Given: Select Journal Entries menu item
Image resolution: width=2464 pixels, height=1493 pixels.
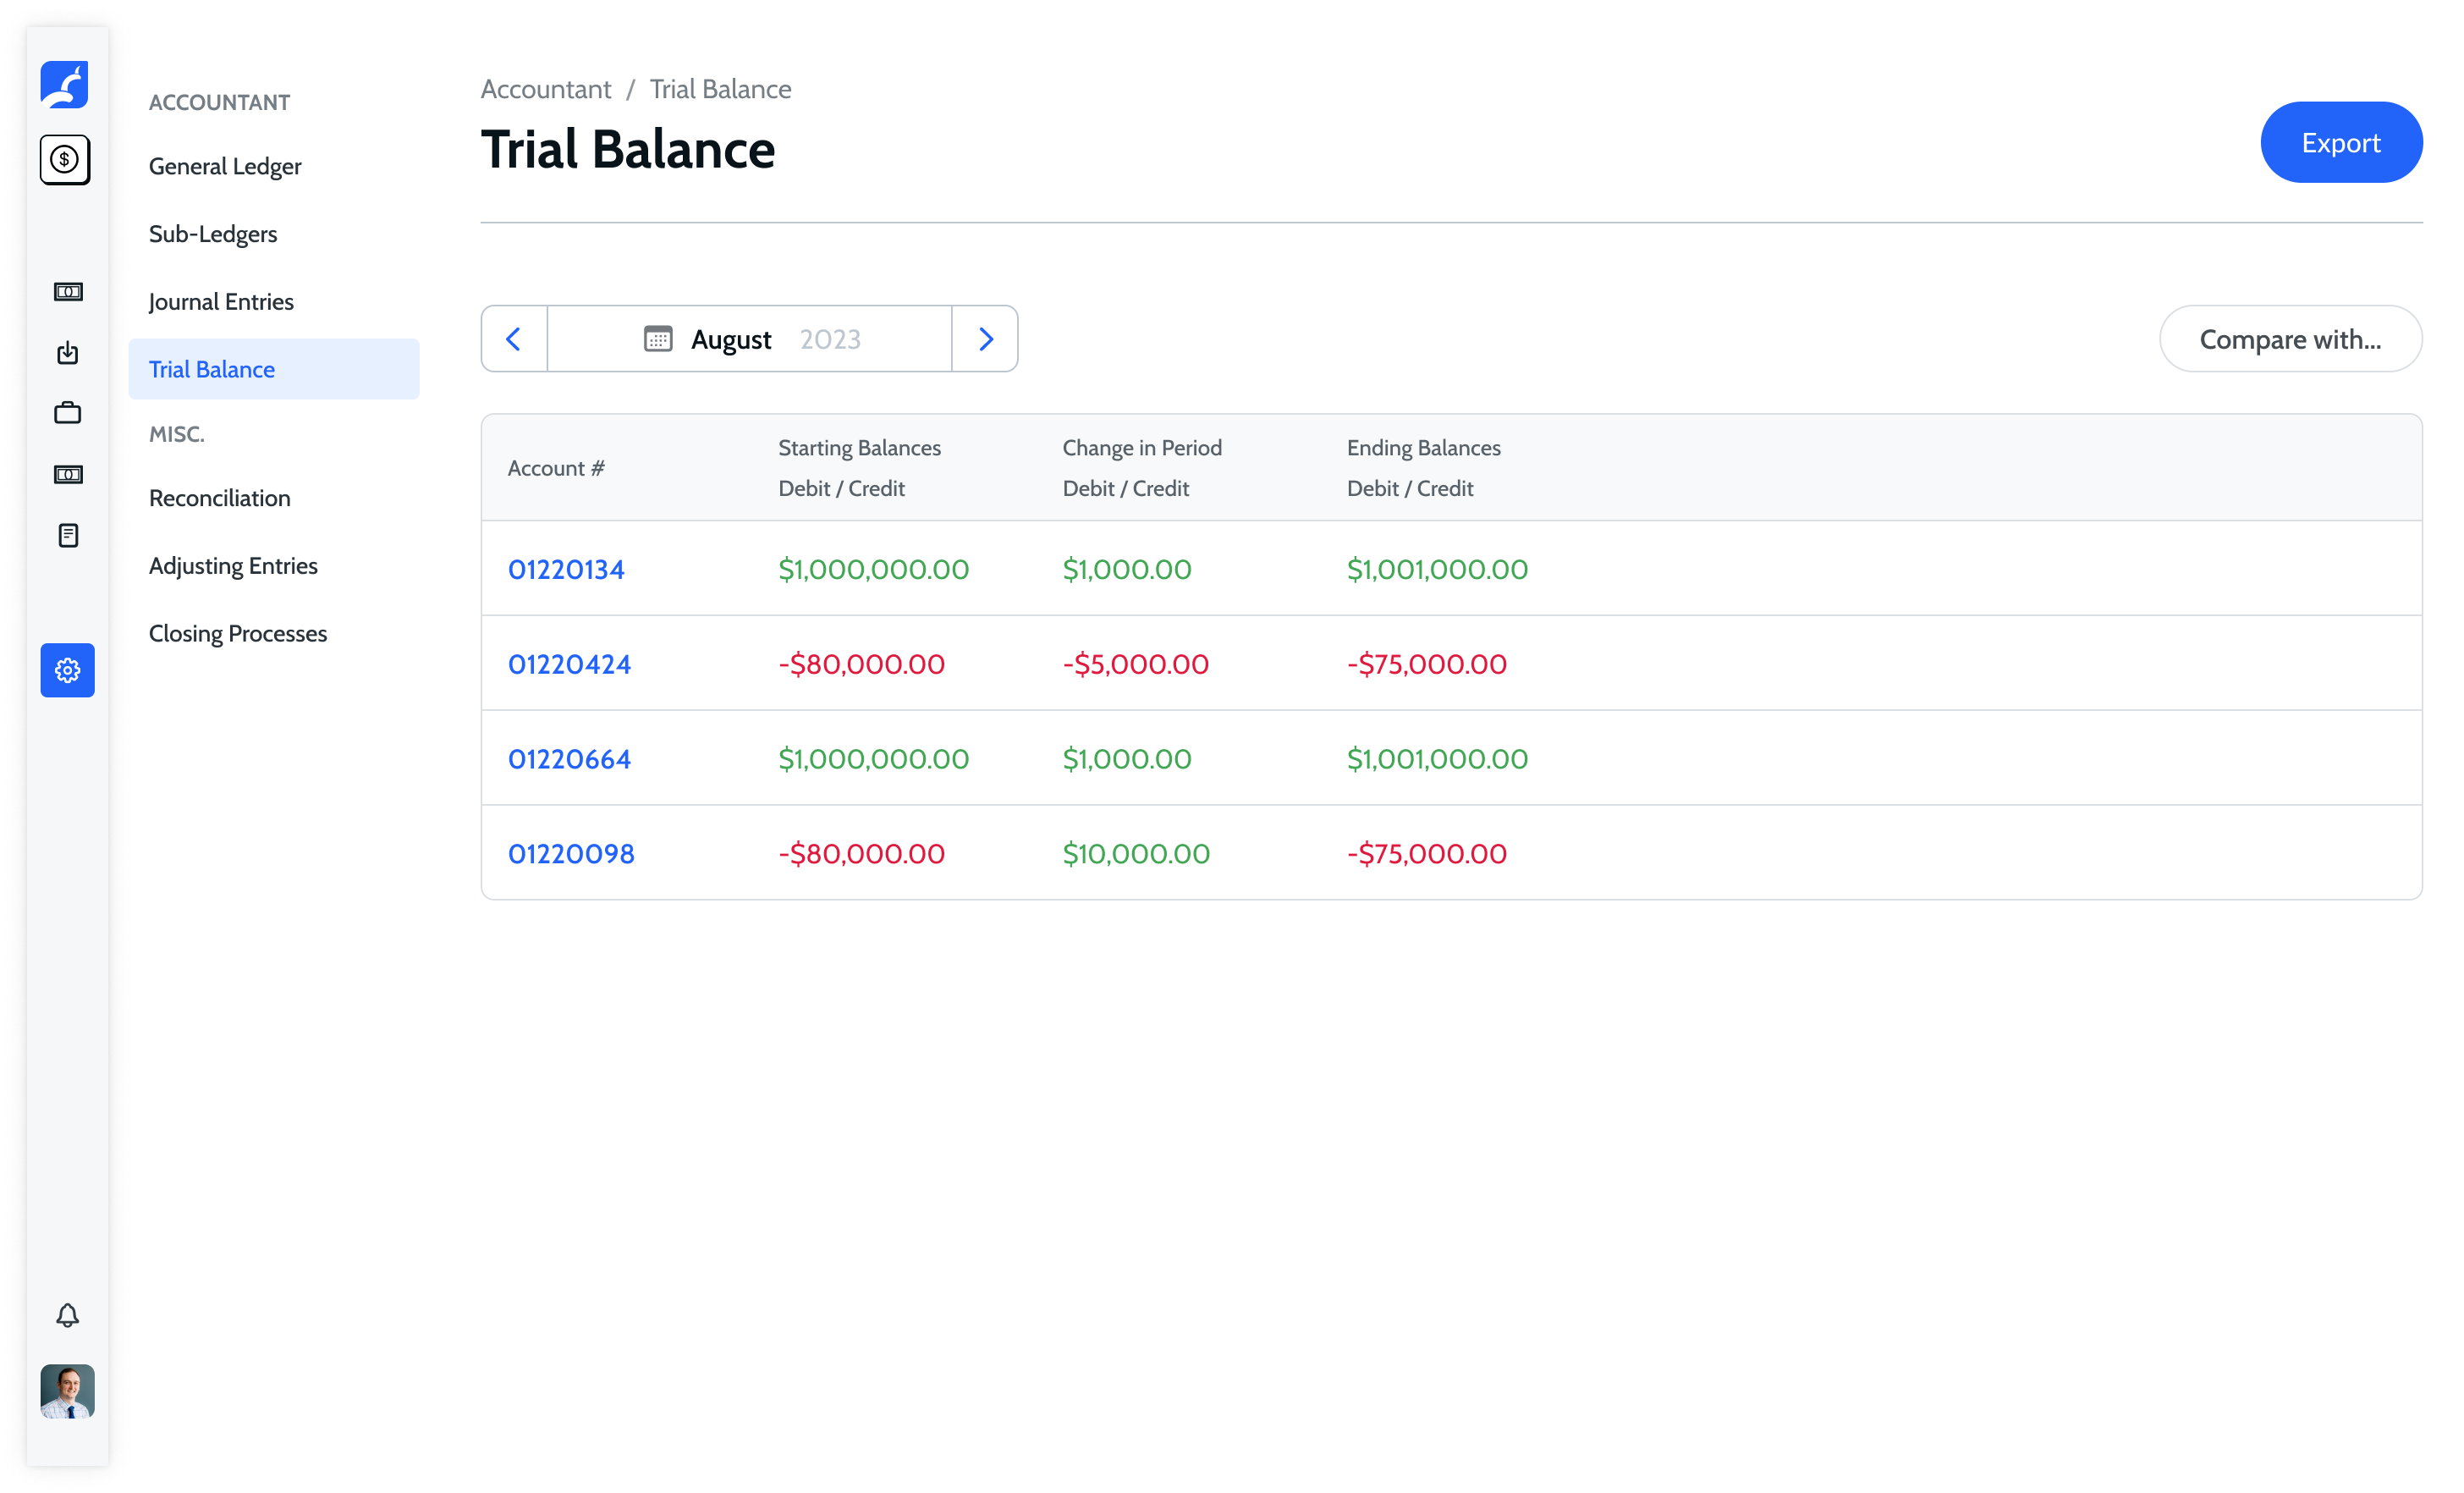Looking at the screenshot, I should [x=221, y=302].
